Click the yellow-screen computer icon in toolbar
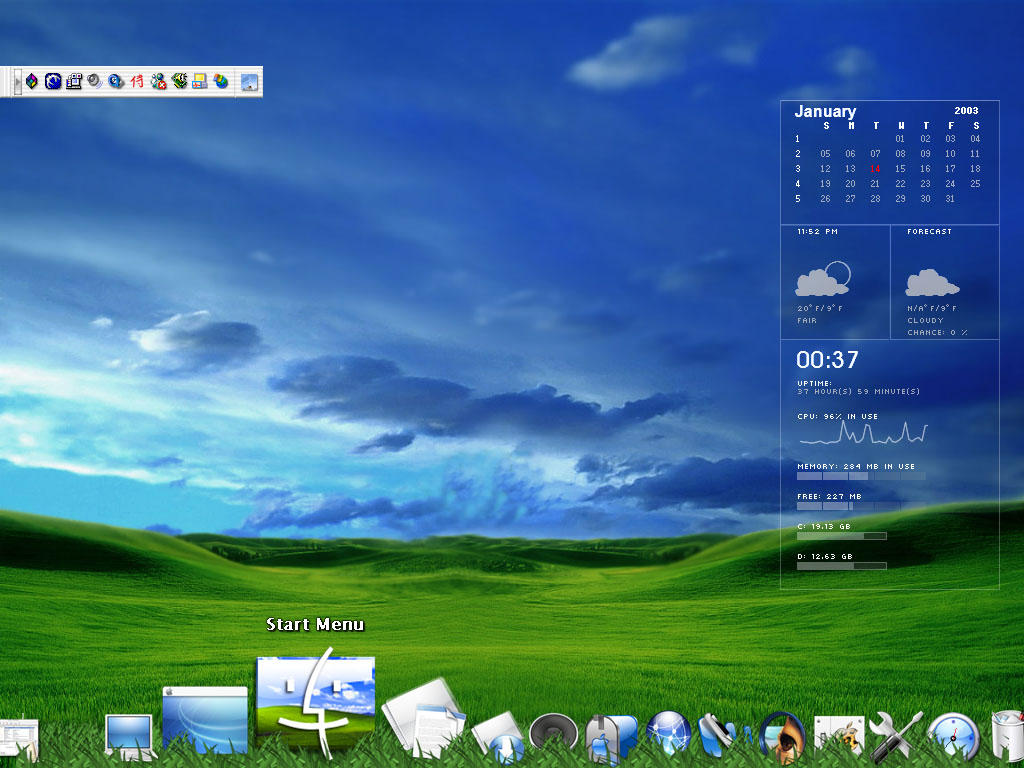 pos(200,81)
